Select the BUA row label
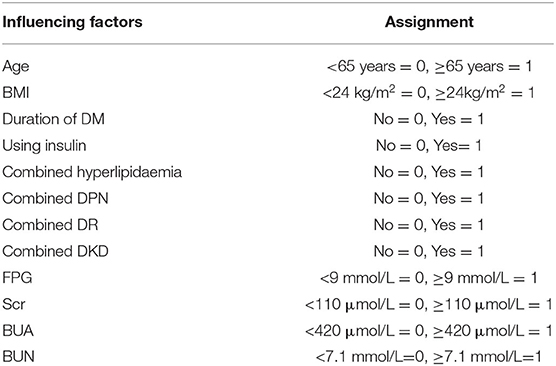Viewport: 556px width, 366px height. [18, 331]
